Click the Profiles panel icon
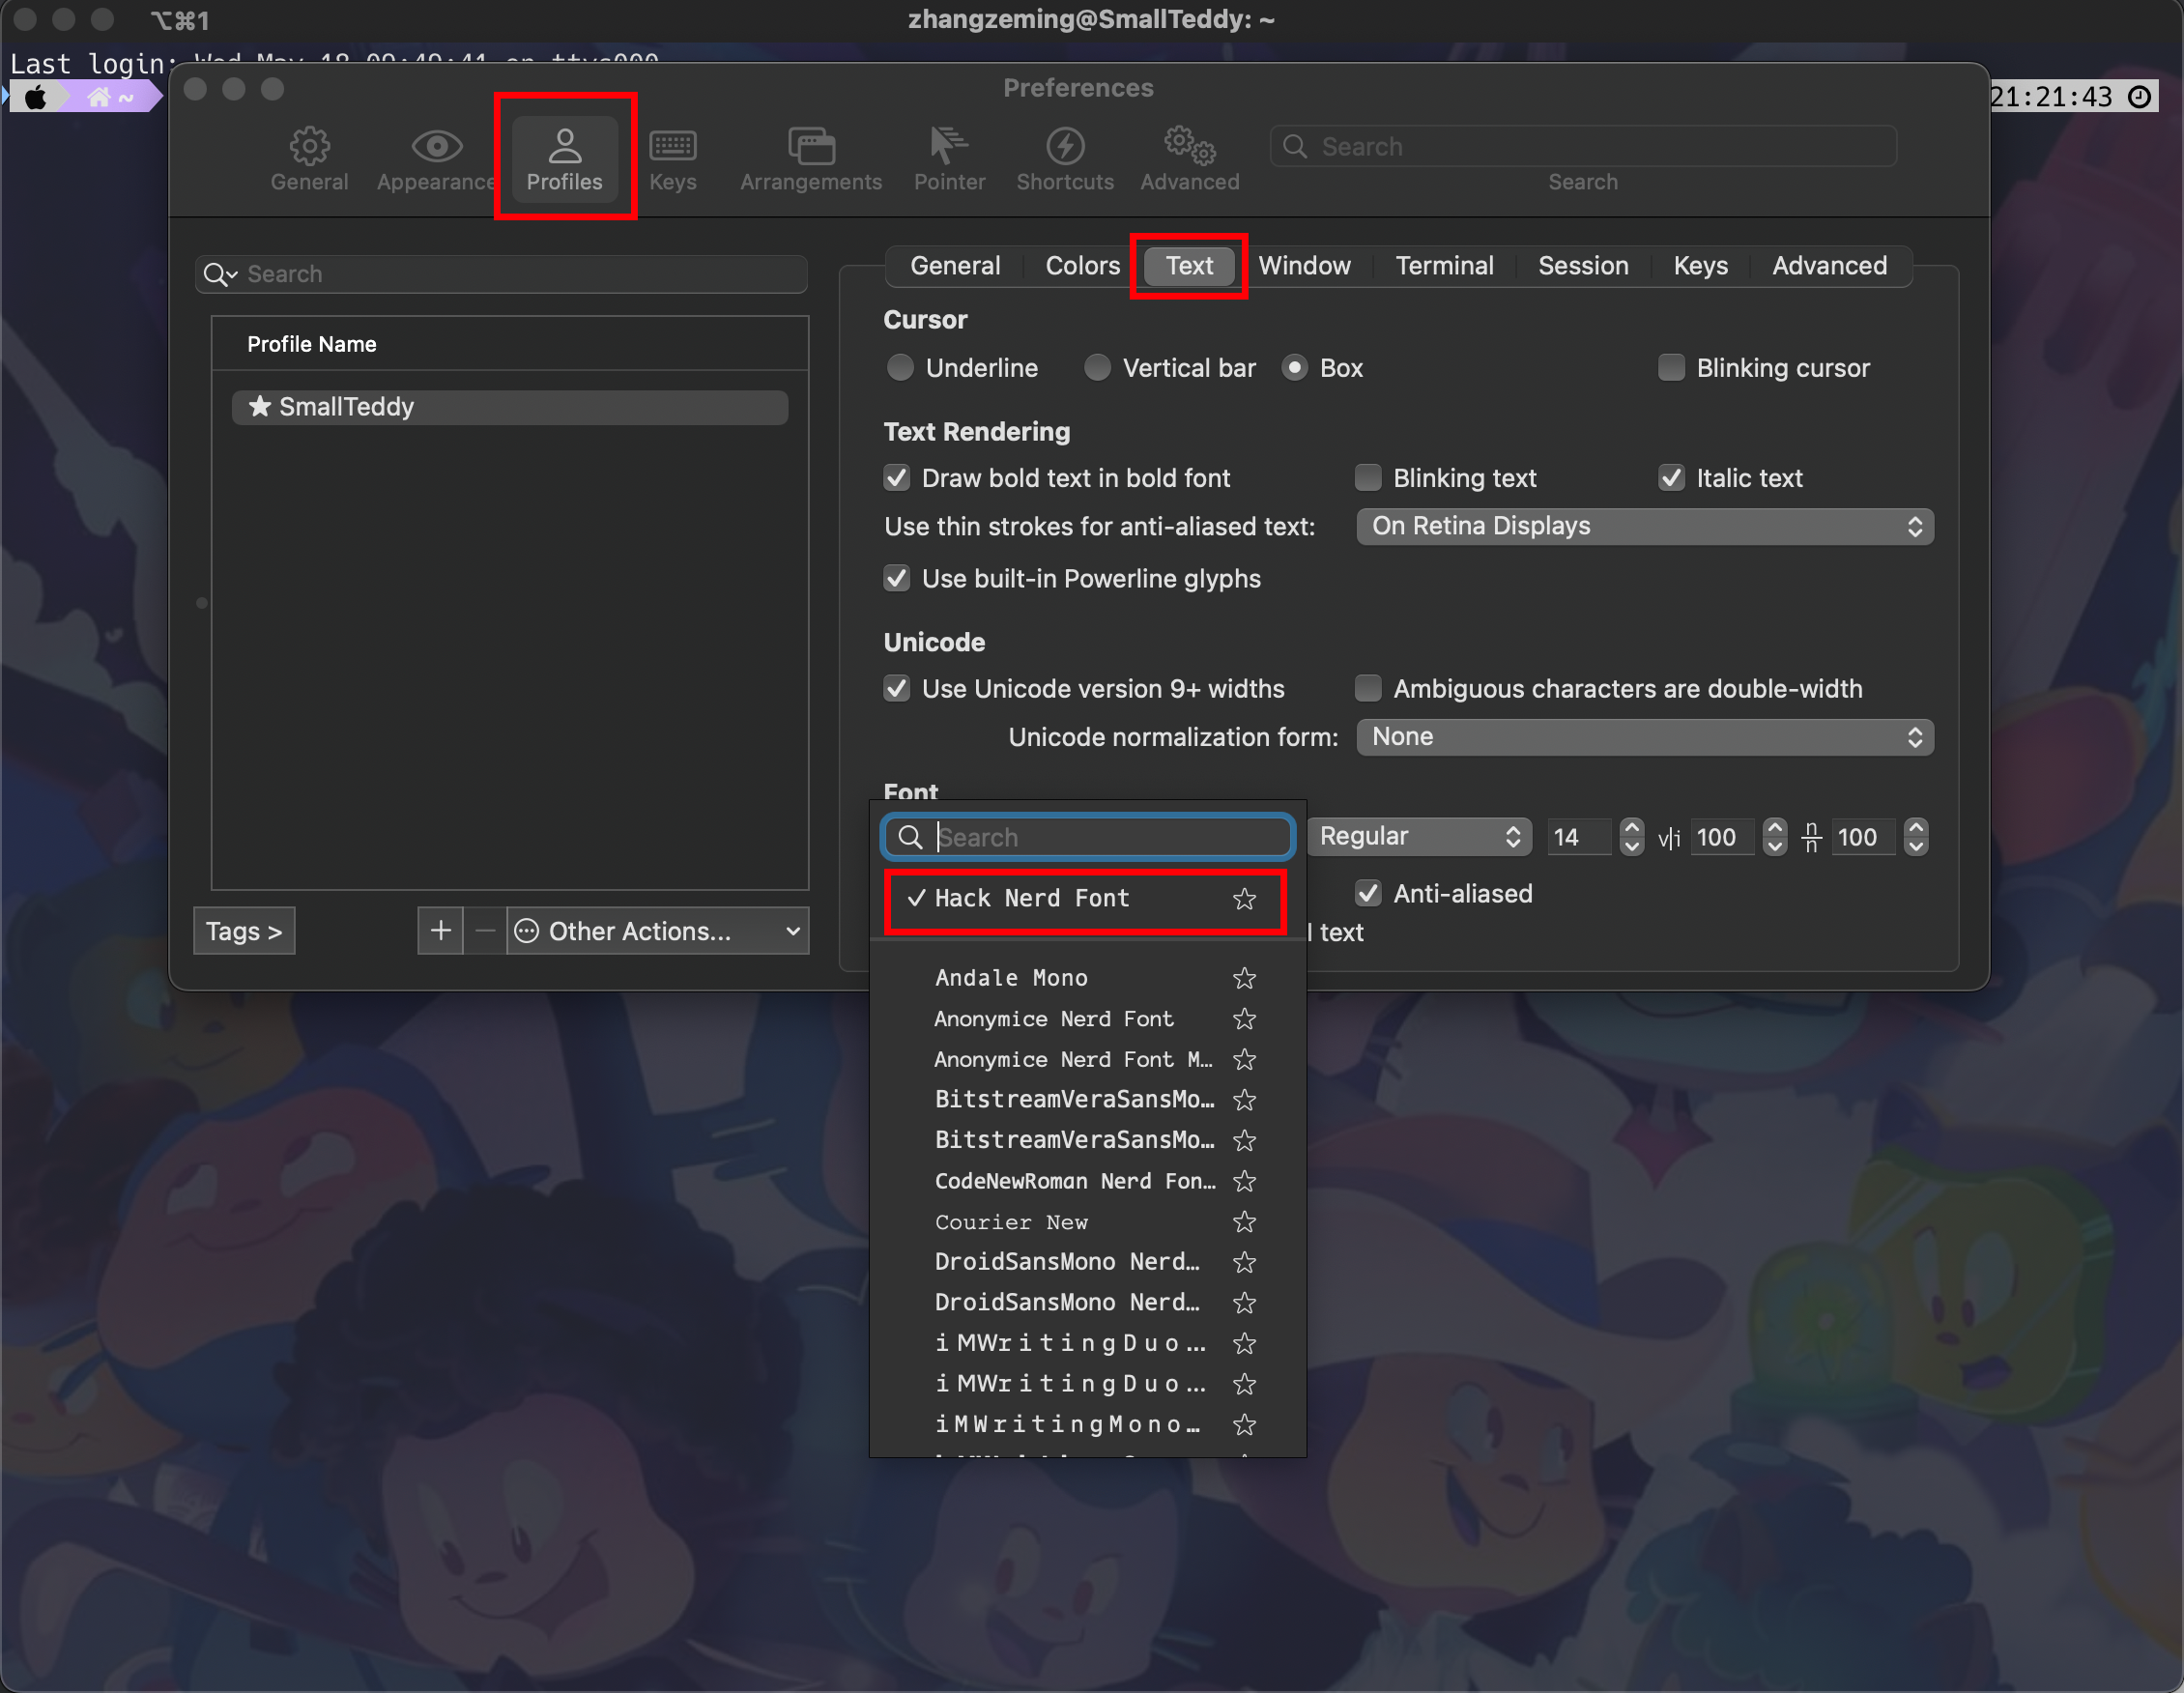 point(565,158)
